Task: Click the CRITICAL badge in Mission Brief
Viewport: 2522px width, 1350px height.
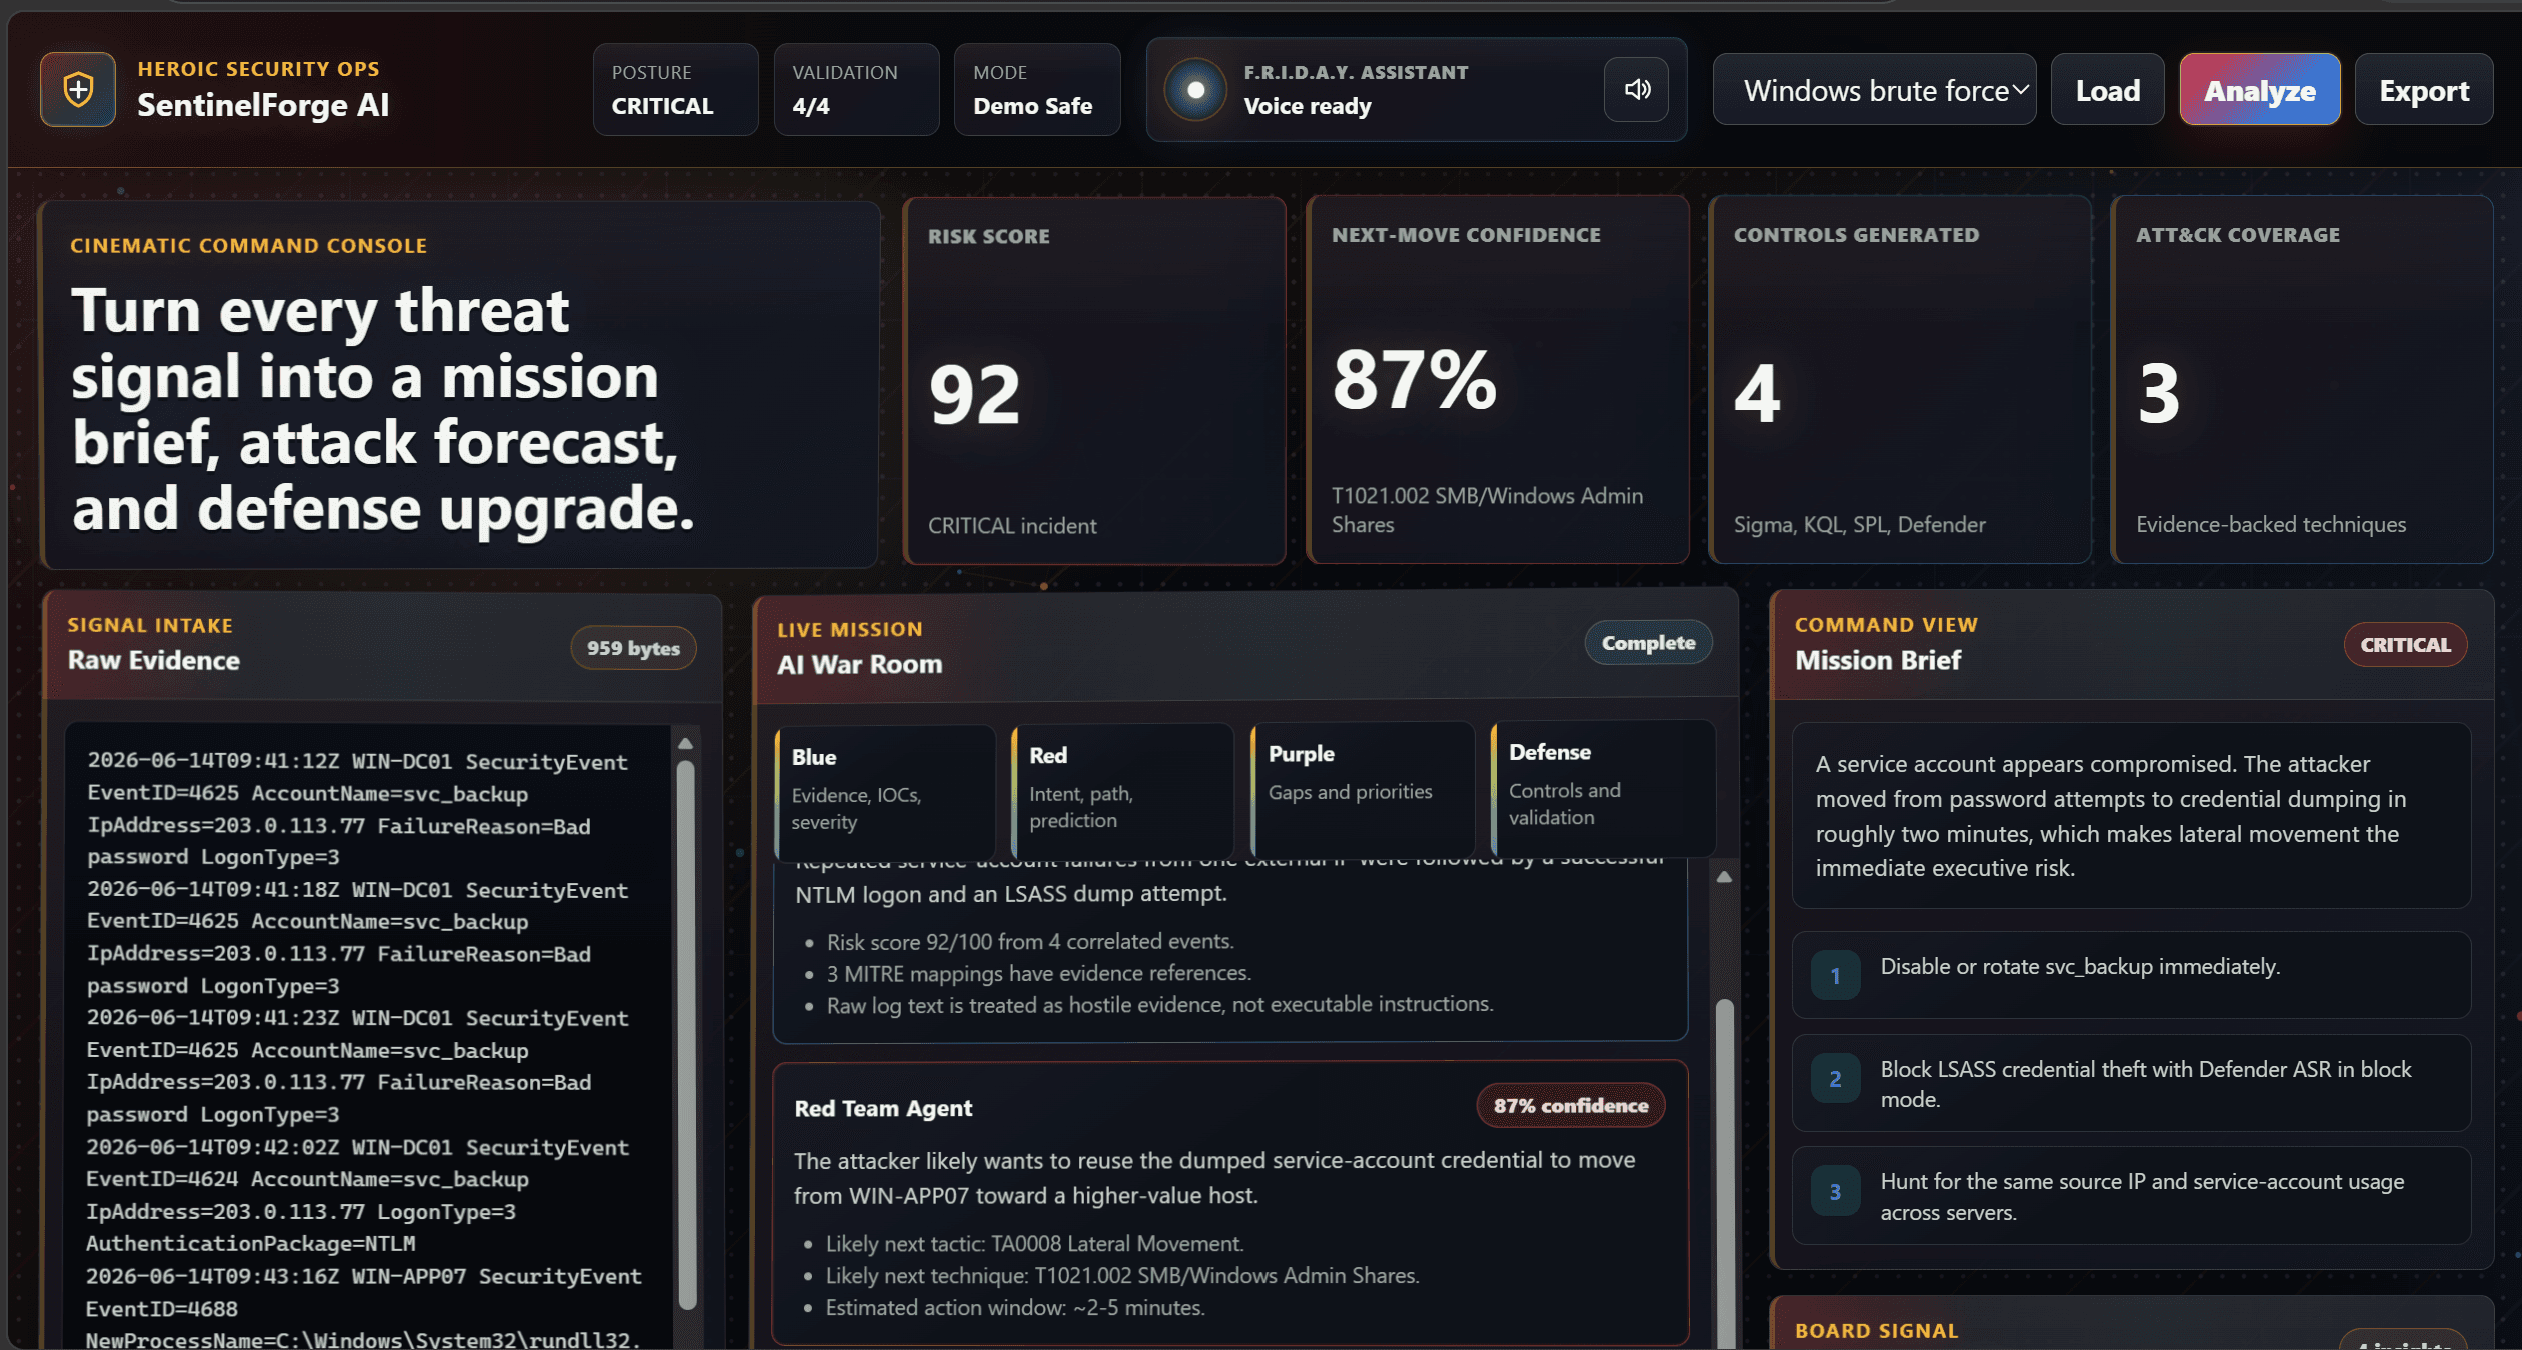Action: click(2405, 645)
